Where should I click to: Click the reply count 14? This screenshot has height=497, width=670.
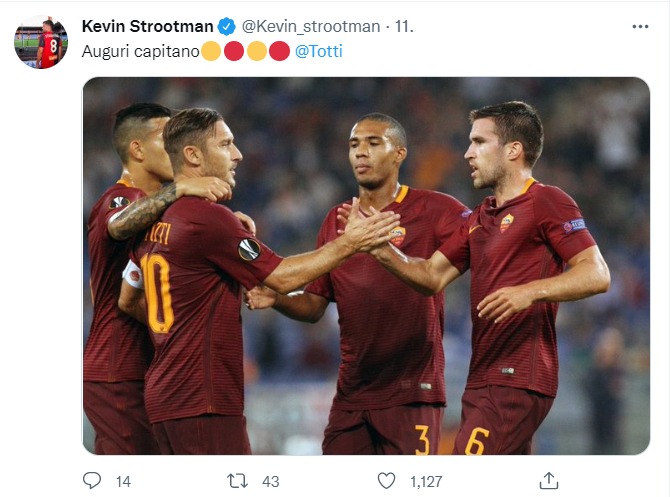point(123,481)
